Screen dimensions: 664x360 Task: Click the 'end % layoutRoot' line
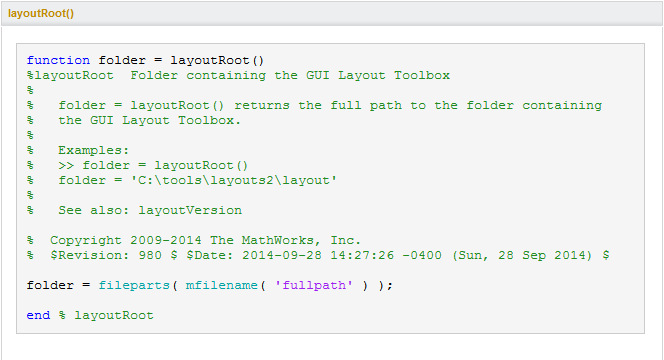[x=90, y=316]
